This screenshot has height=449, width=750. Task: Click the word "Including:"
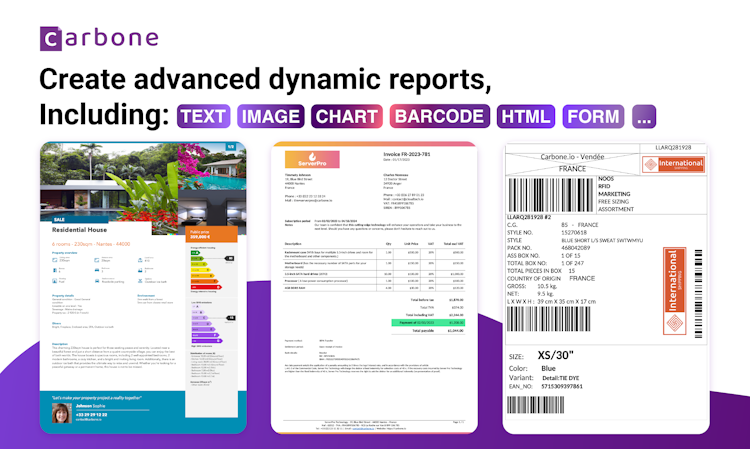coord(104,115)
